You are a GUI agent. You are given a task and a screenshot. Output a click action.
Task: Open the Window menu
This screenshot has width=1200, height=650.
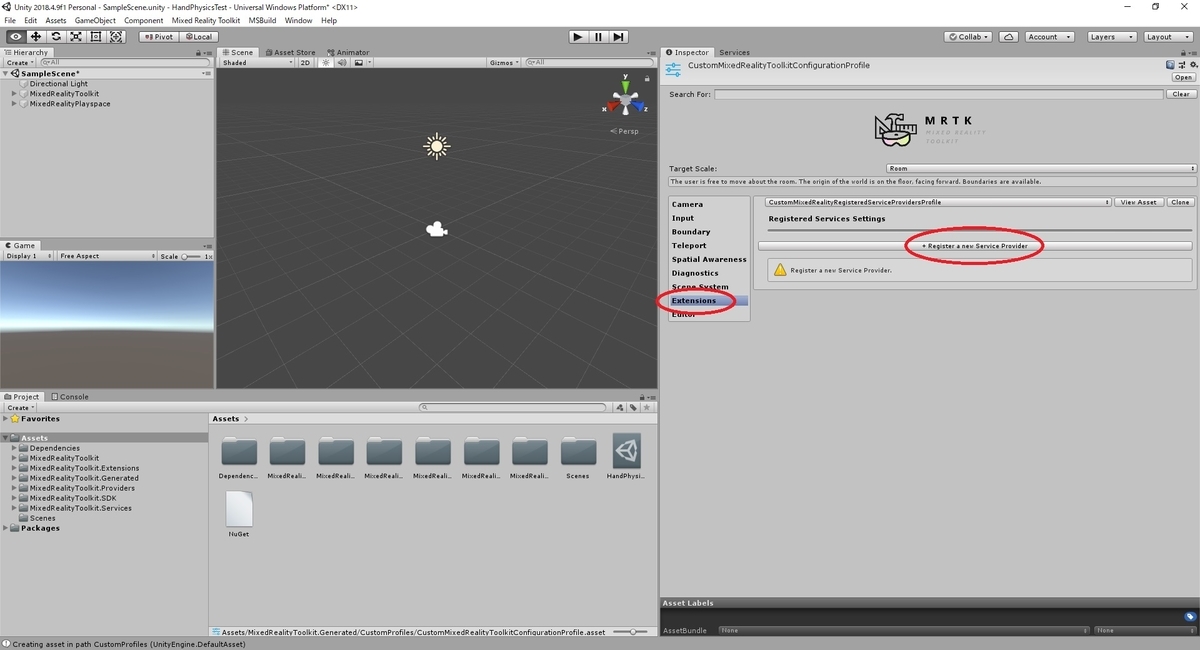298,20
